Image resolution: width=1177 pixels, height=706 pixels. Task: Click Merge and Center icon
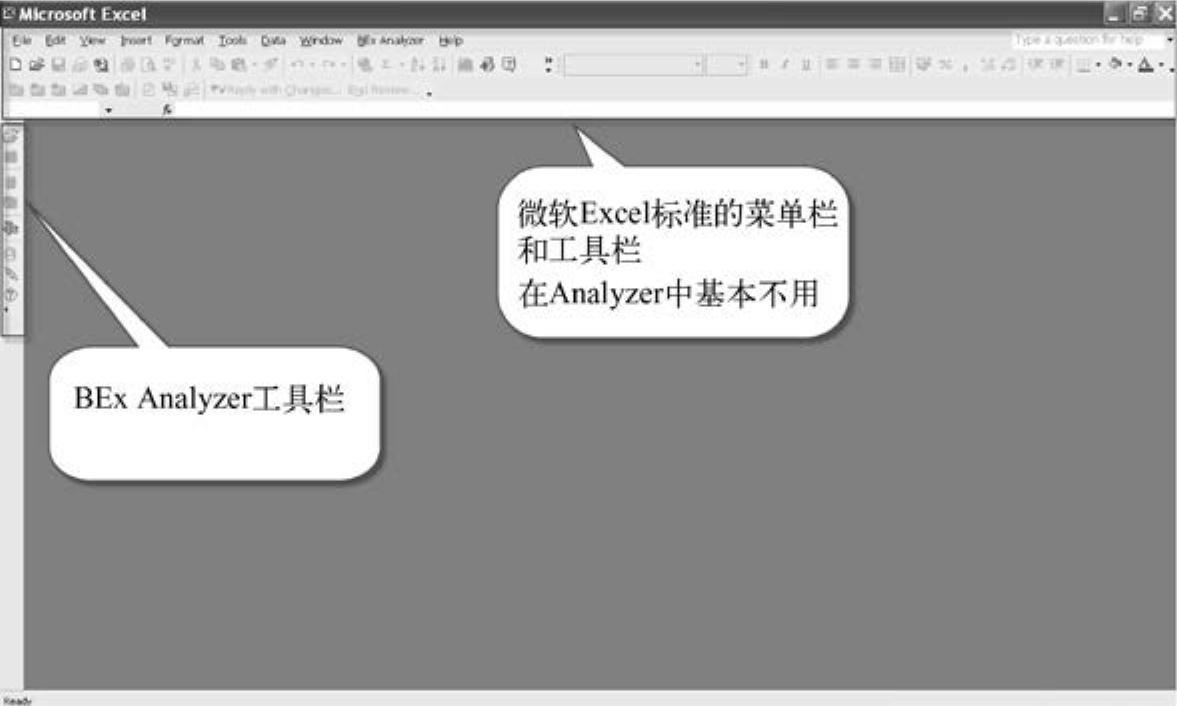pos(897,65)
